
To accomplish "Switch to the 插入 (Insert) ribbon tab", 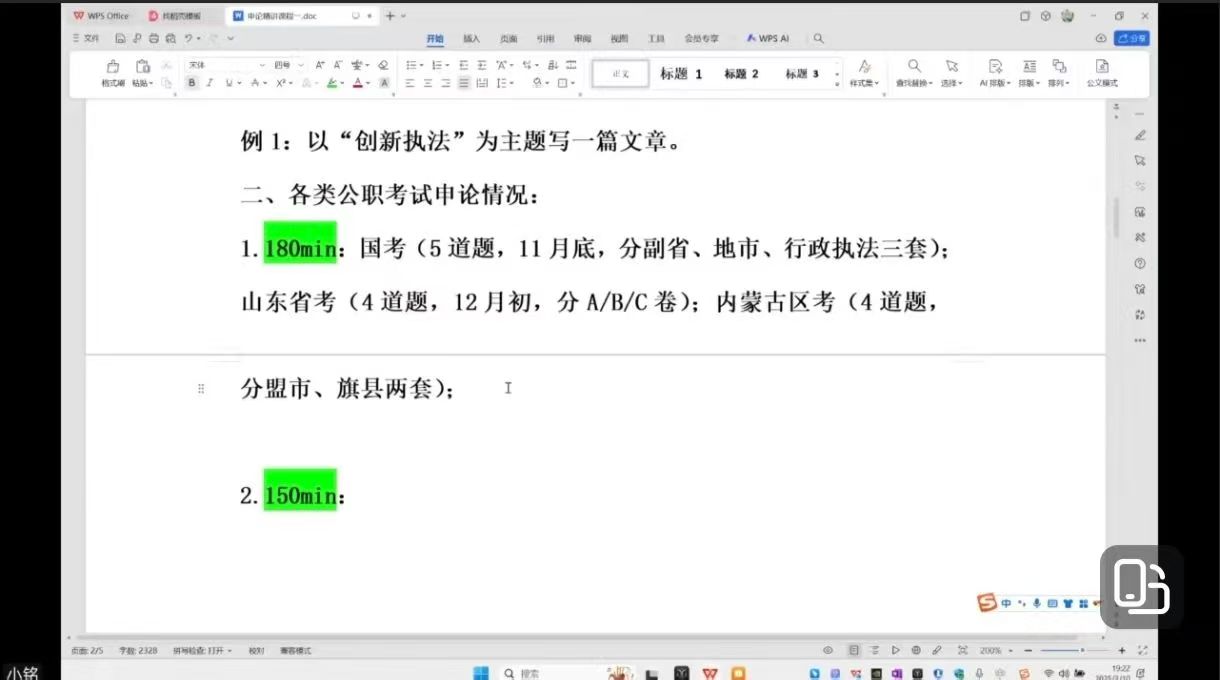I will tap(471, 38).
